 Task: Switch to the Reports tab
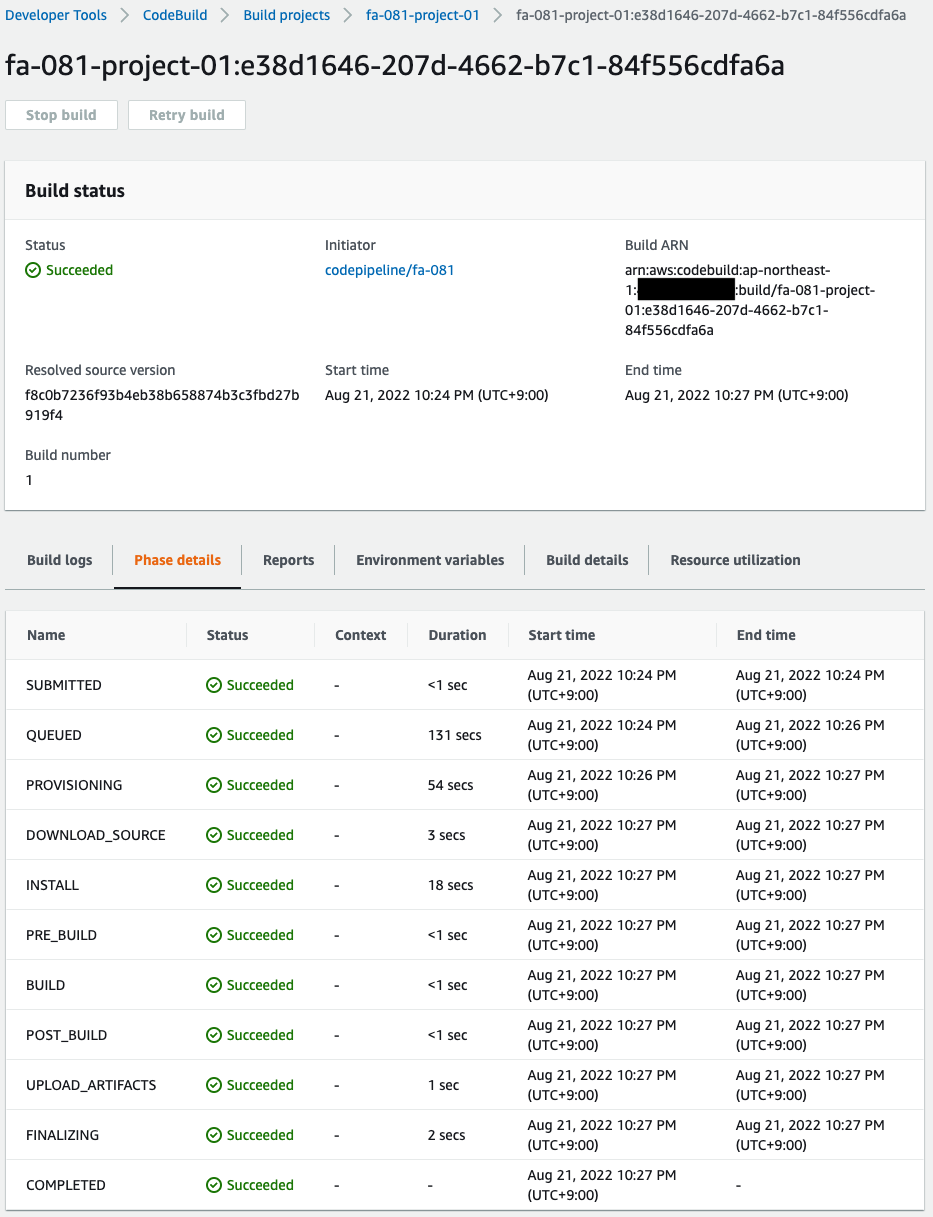click(288, 560)
